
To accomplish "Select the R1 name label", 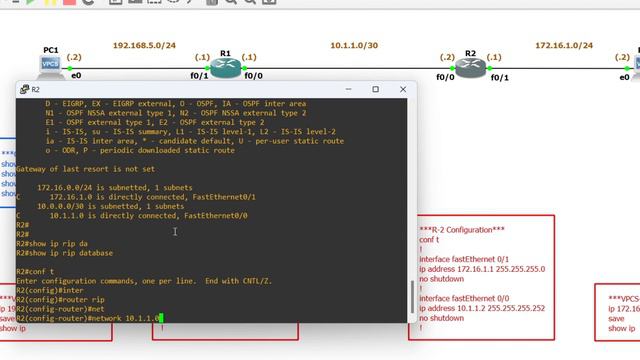I will point(225,53).
